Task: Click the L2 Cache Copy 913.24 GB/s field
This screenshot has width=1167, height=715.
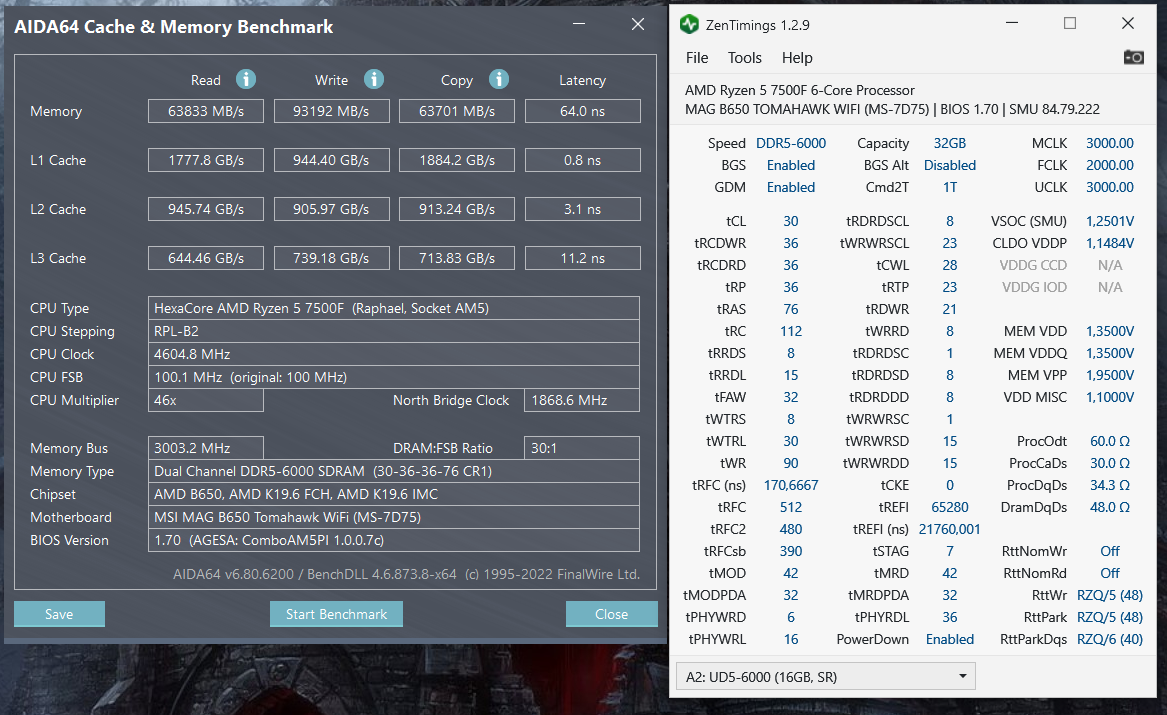Action: click(457, 209)
